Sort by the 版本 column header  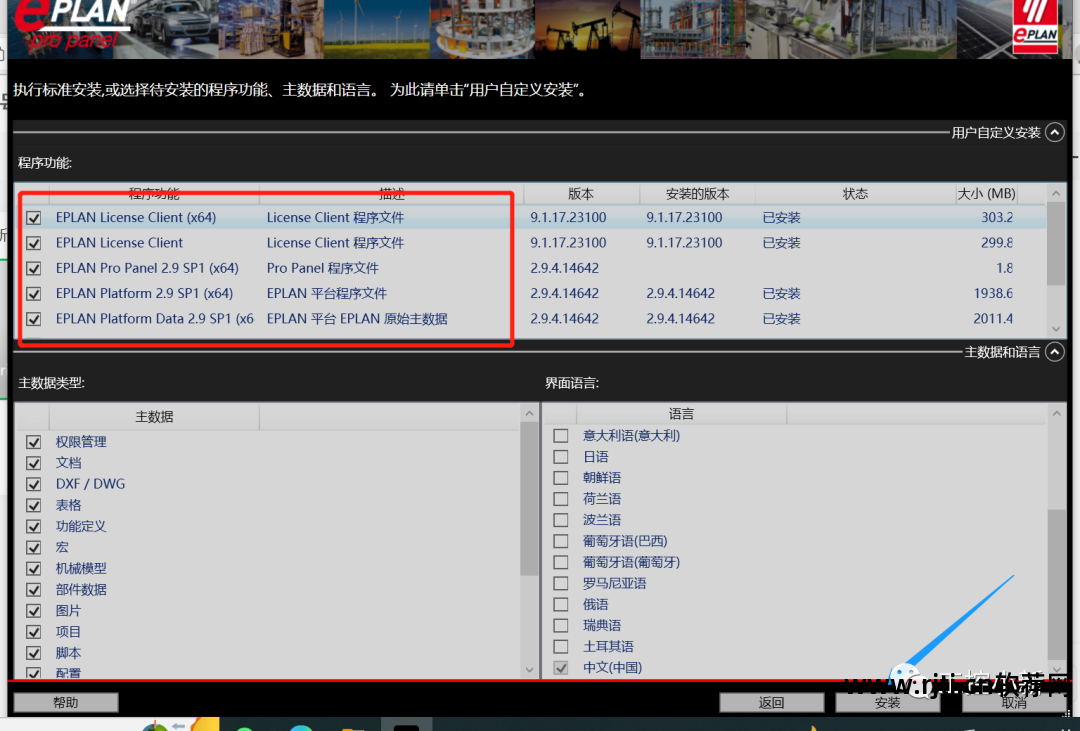tap(581, 194)
